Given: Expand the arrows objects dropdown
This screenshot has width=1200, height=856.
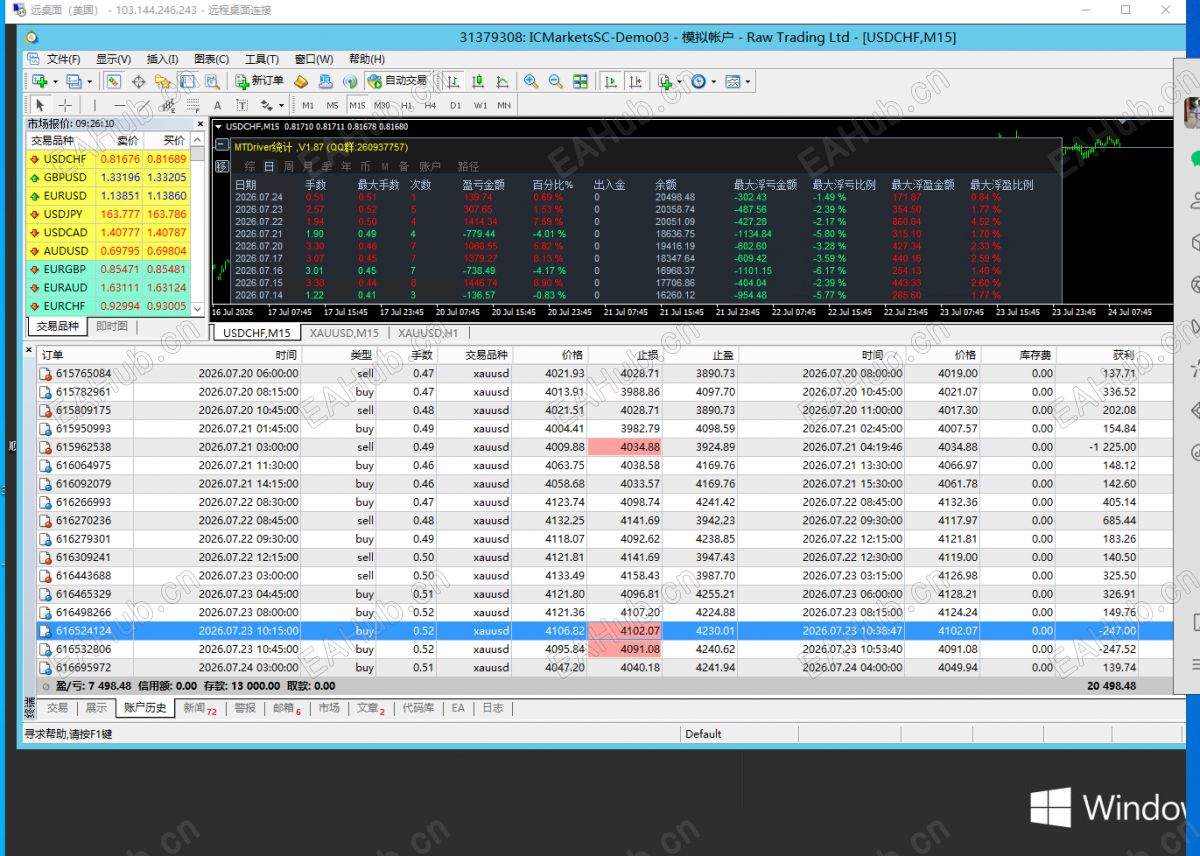Looking at the screenshot, I should coord(281,105).
